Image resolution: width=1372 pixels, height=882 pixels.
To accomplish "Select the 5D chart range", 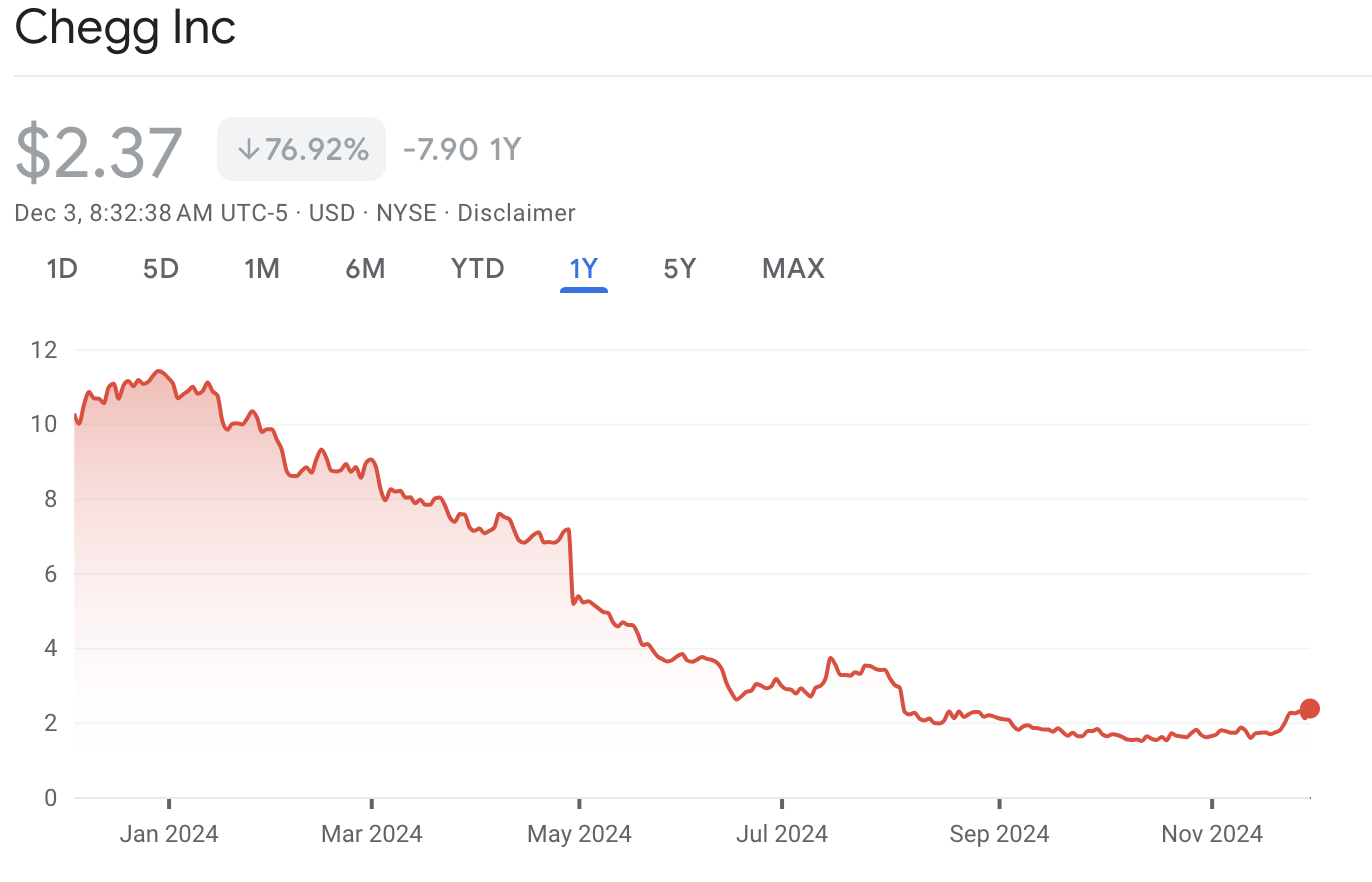I will click(160, 268).
